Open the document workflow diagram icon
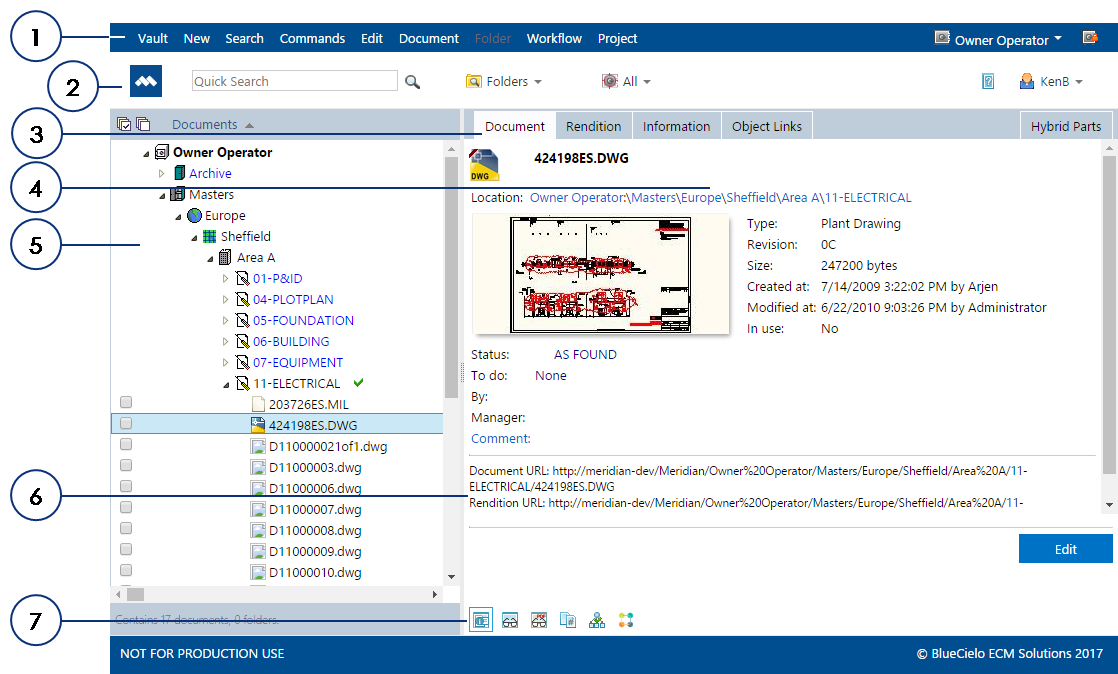Image resolution: width=1118 pixels, height=674 pixels. [597, 619]
